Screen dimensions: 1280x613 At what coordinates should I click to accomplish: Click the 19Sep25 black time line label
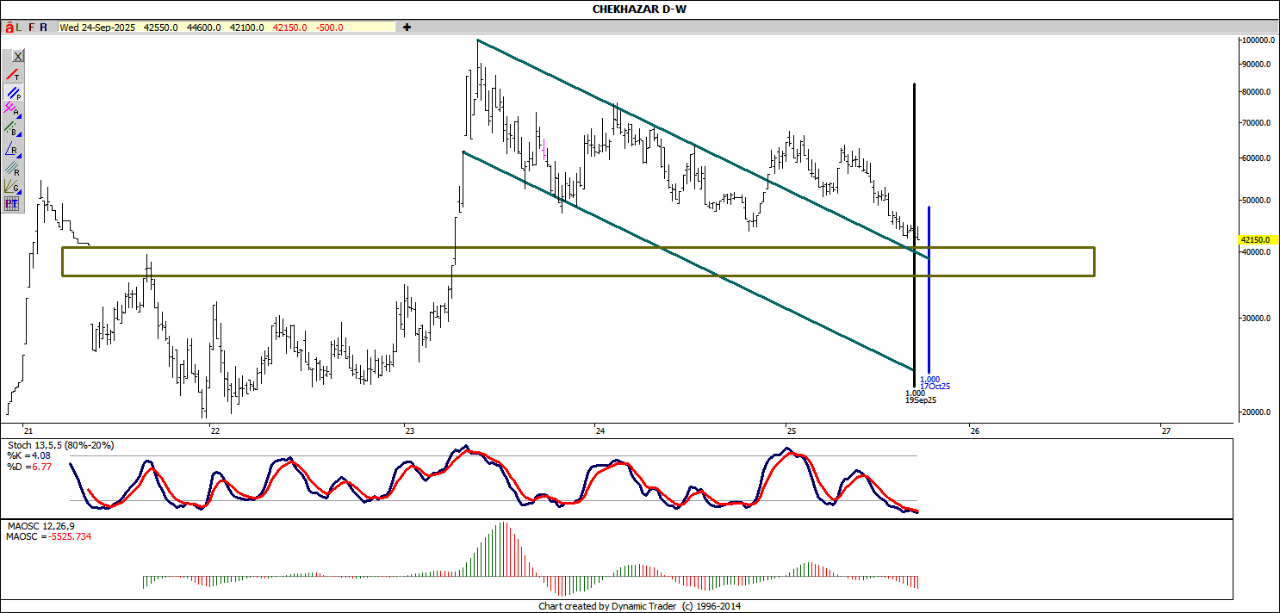click(920, 400)
